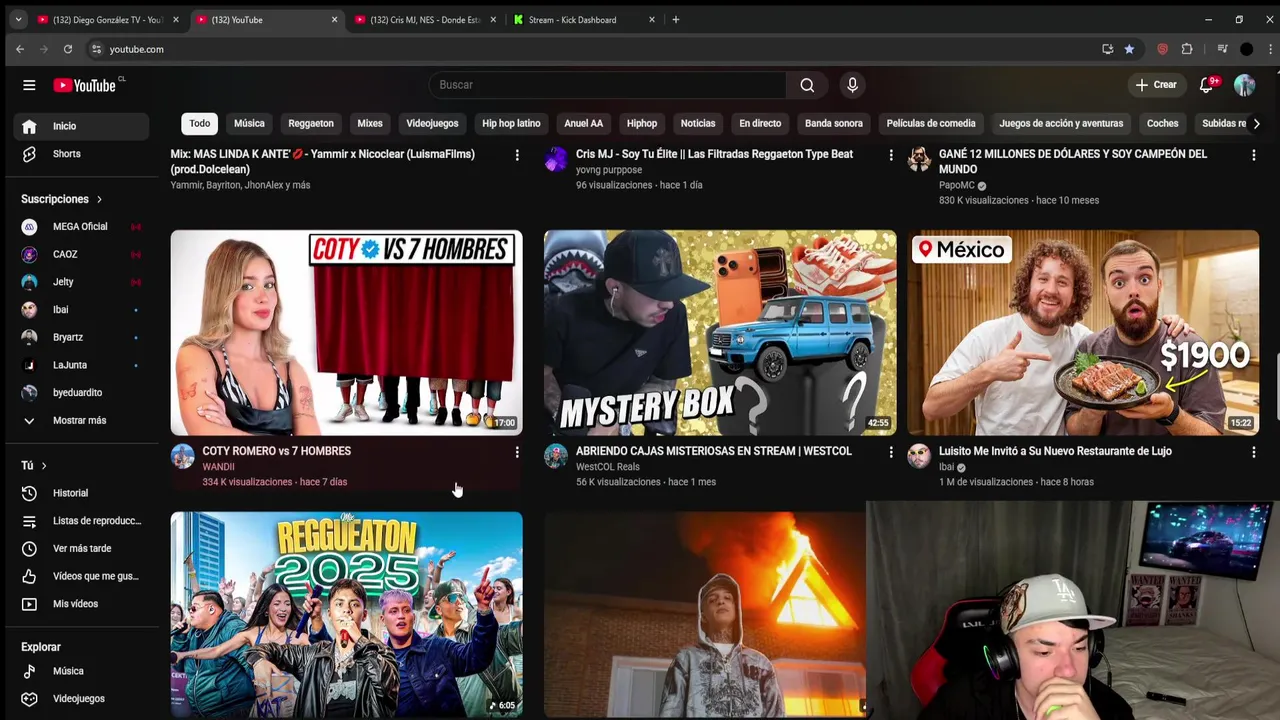The image size is (1280, 720).
Task: Open the MYSTERY BOX video thumbnail
Action: point(720,333)
